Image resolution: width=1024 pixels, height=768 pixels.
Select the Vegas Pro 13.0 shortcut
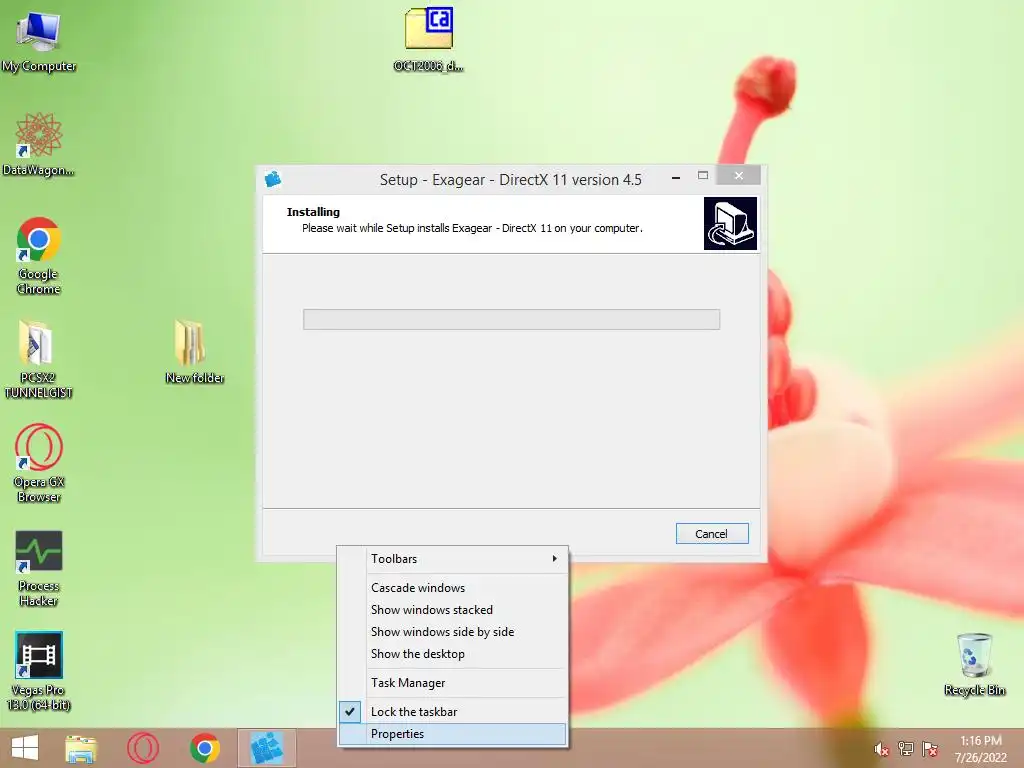[x=39, y=670]
